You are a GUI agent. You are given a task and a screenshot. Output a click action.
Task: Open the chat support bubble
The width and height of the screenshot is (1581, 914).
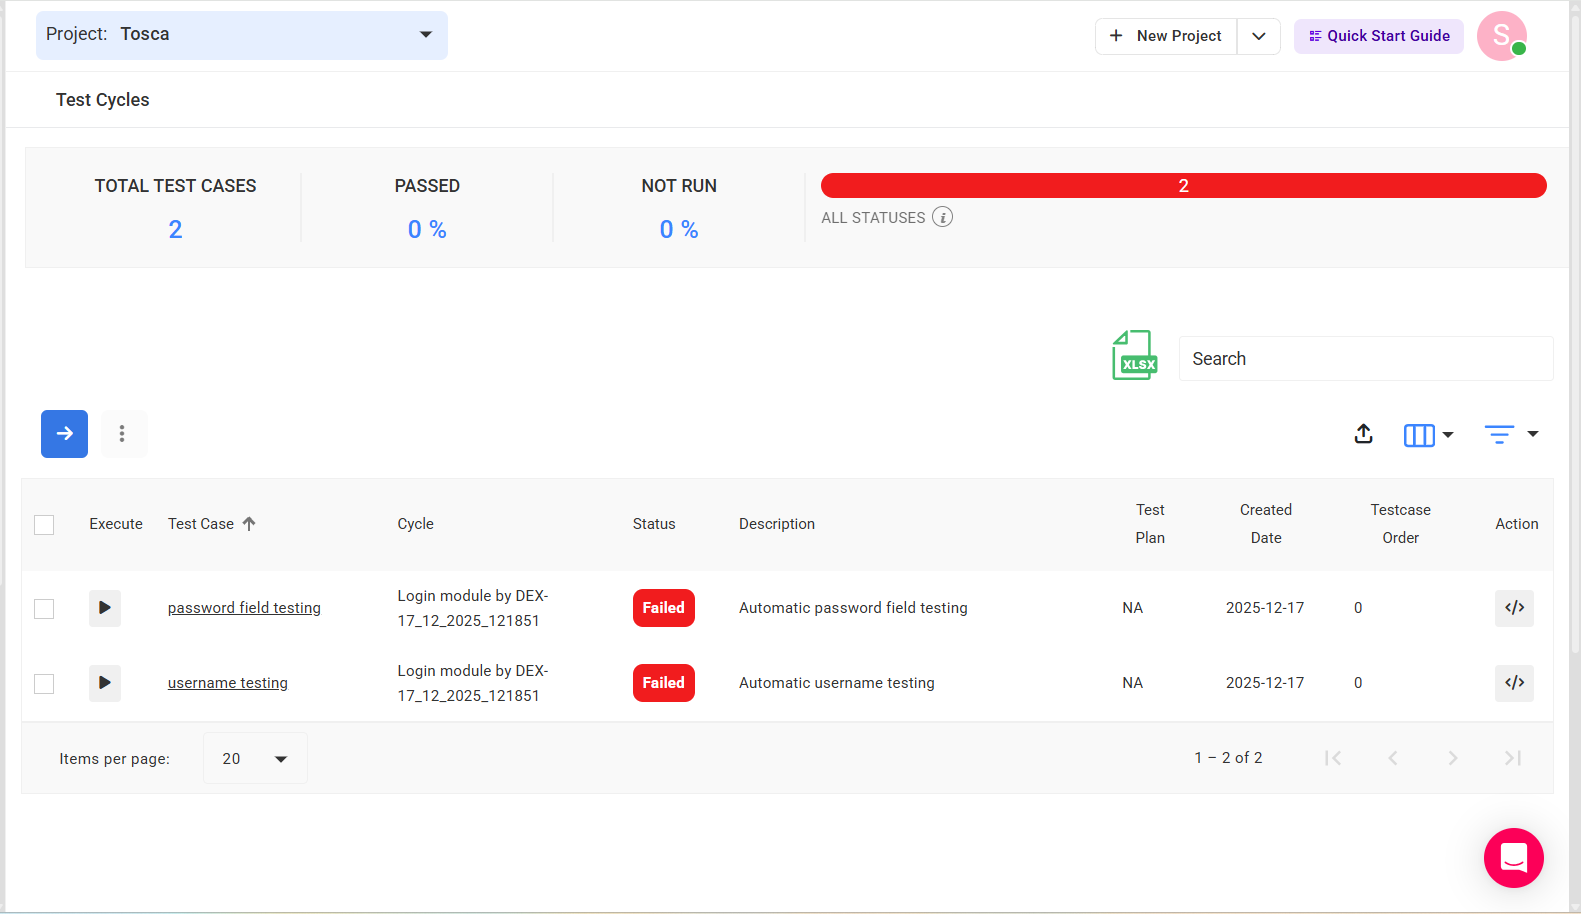[x=1513, y=858]
